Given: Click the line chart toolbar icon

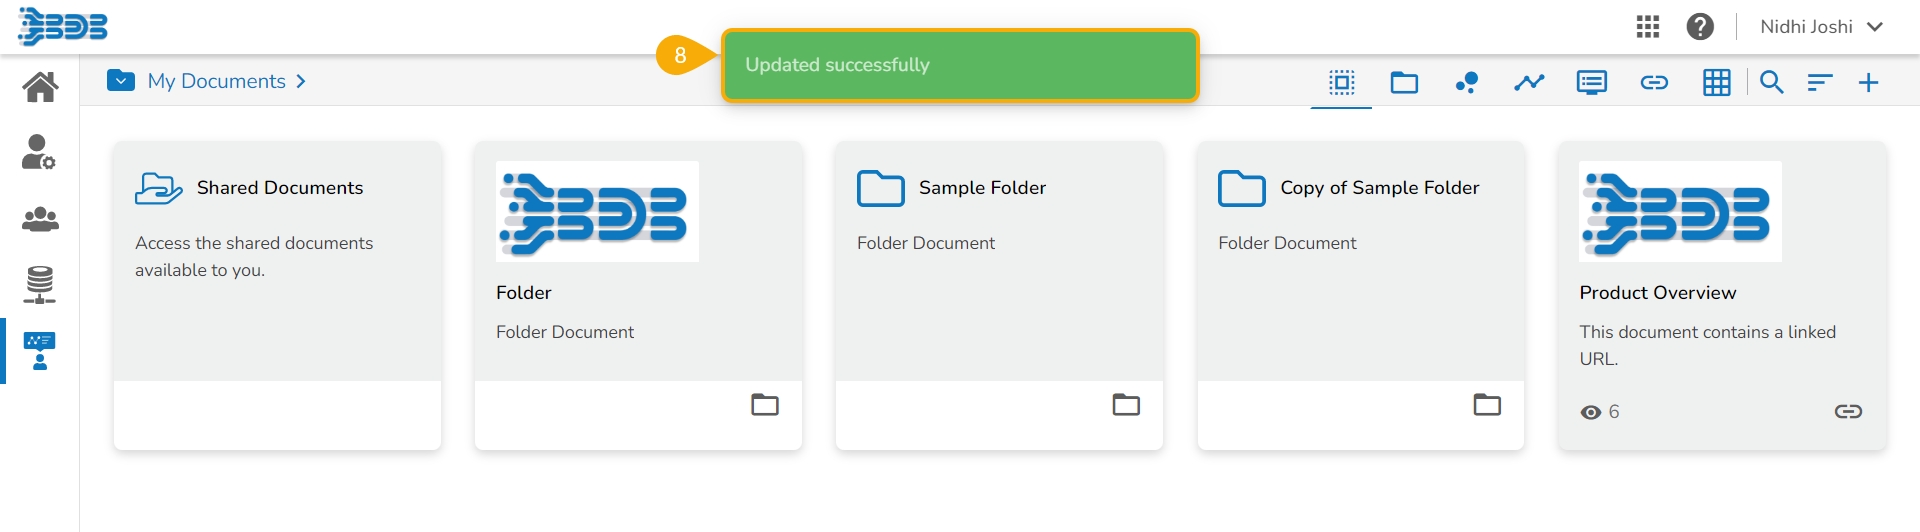Looking at the screenshot, I should coord(1529,82).
